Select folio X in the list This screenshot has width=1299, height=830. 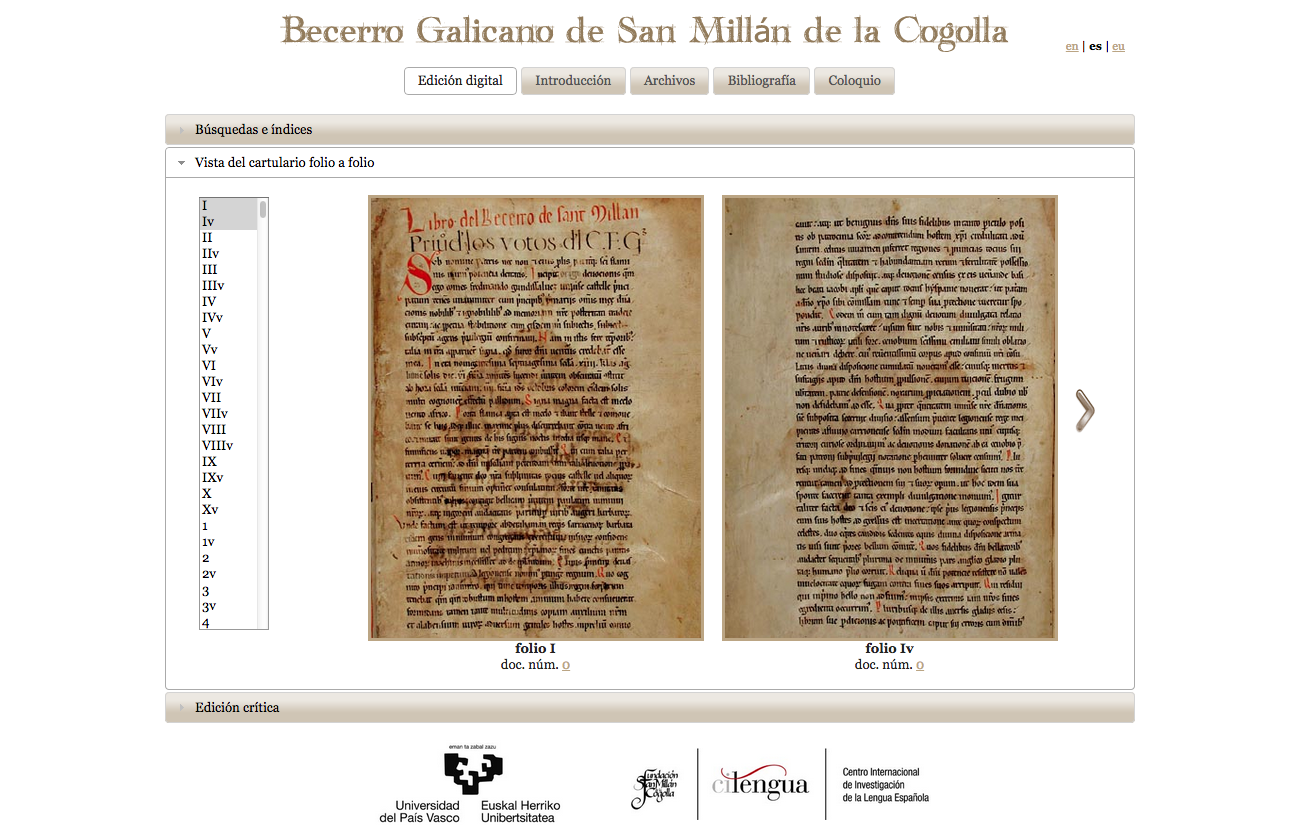pyautogui.click(x=229, y=494)
